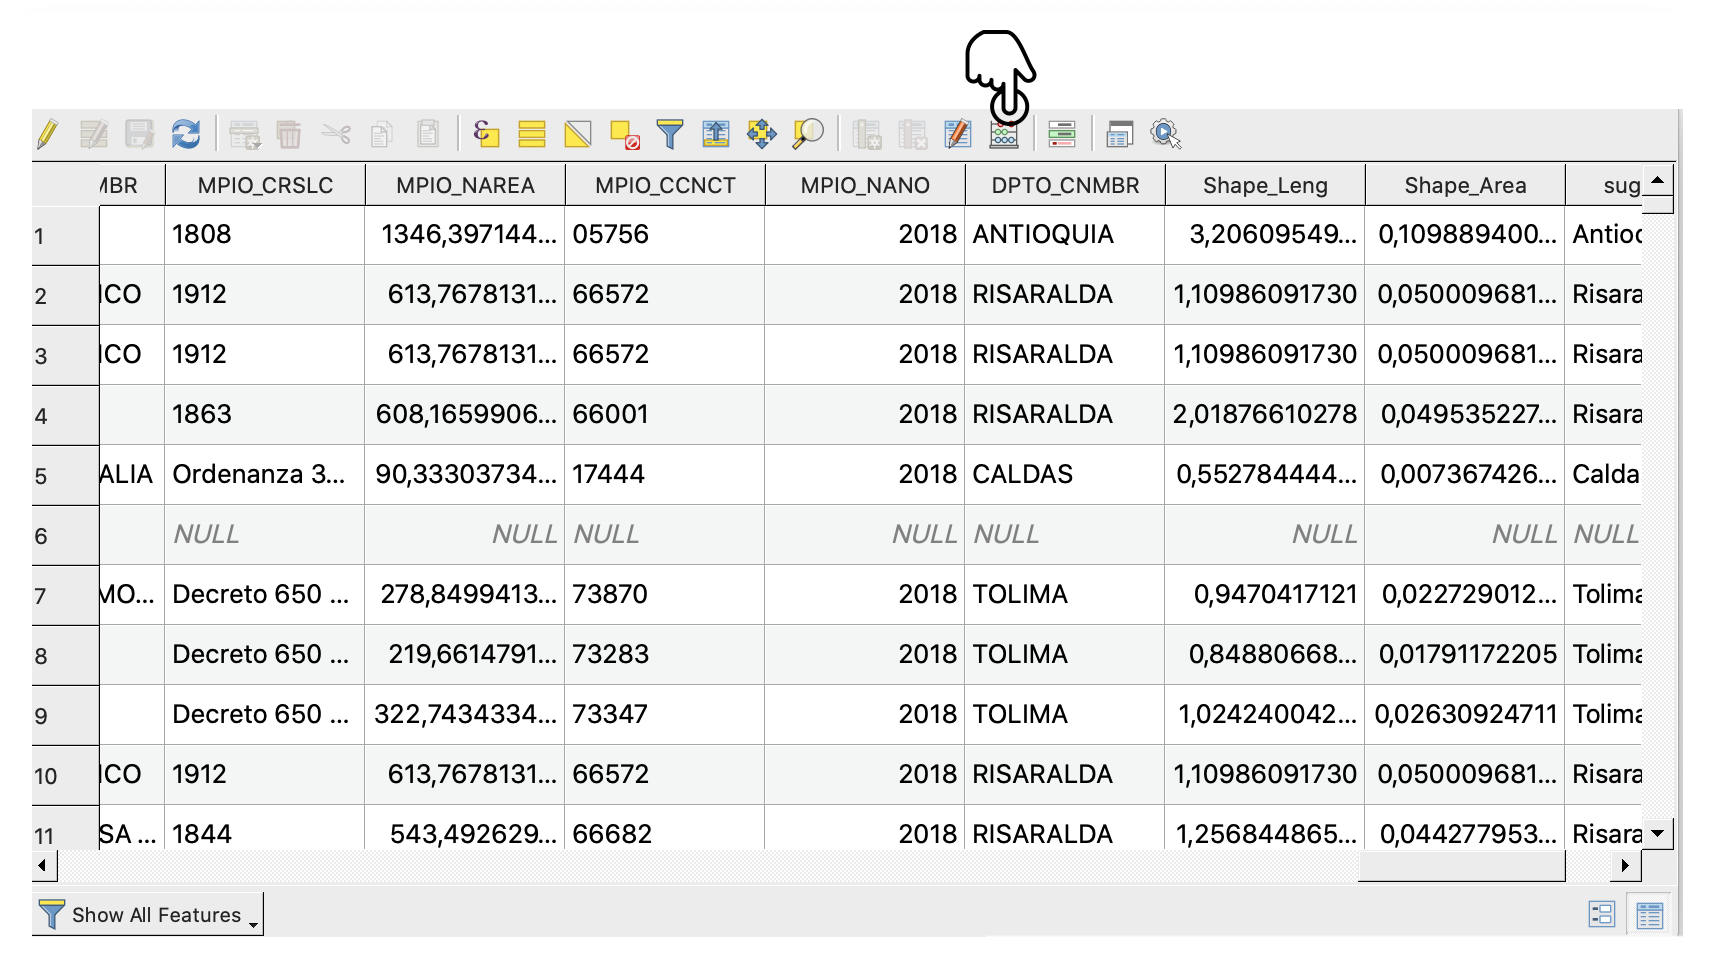Click the Copy selected rows icon
Image resolution: width=1716 pixels, height=980 pixels.
382,133
